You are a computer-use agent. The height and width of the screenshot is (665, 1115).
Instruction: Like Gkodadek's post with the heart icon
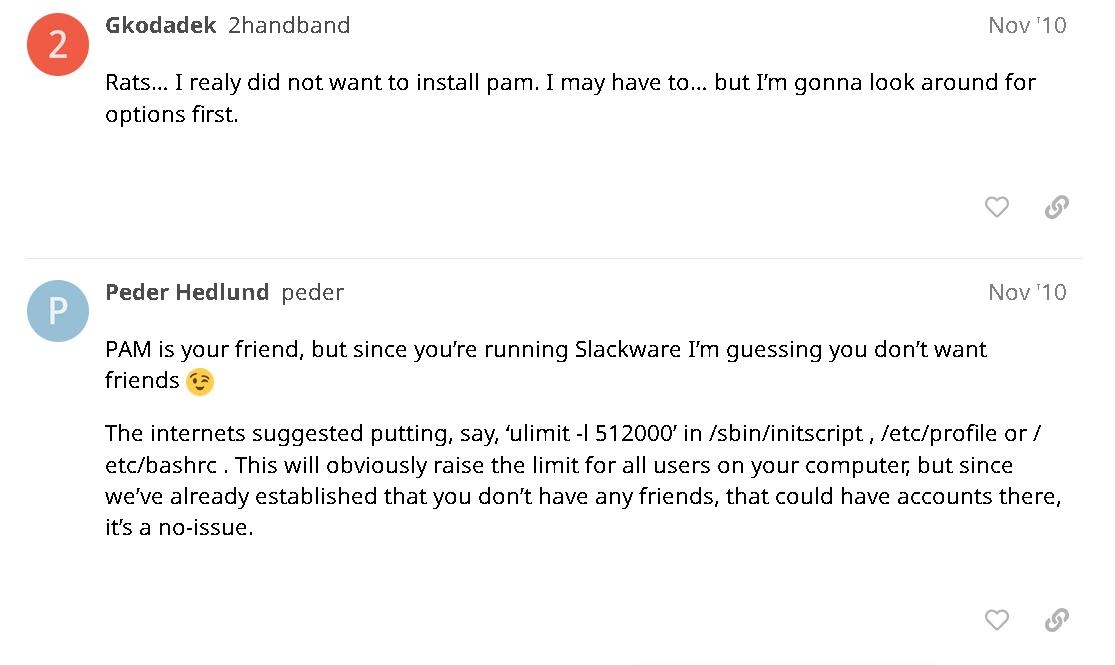click(997, 207)
